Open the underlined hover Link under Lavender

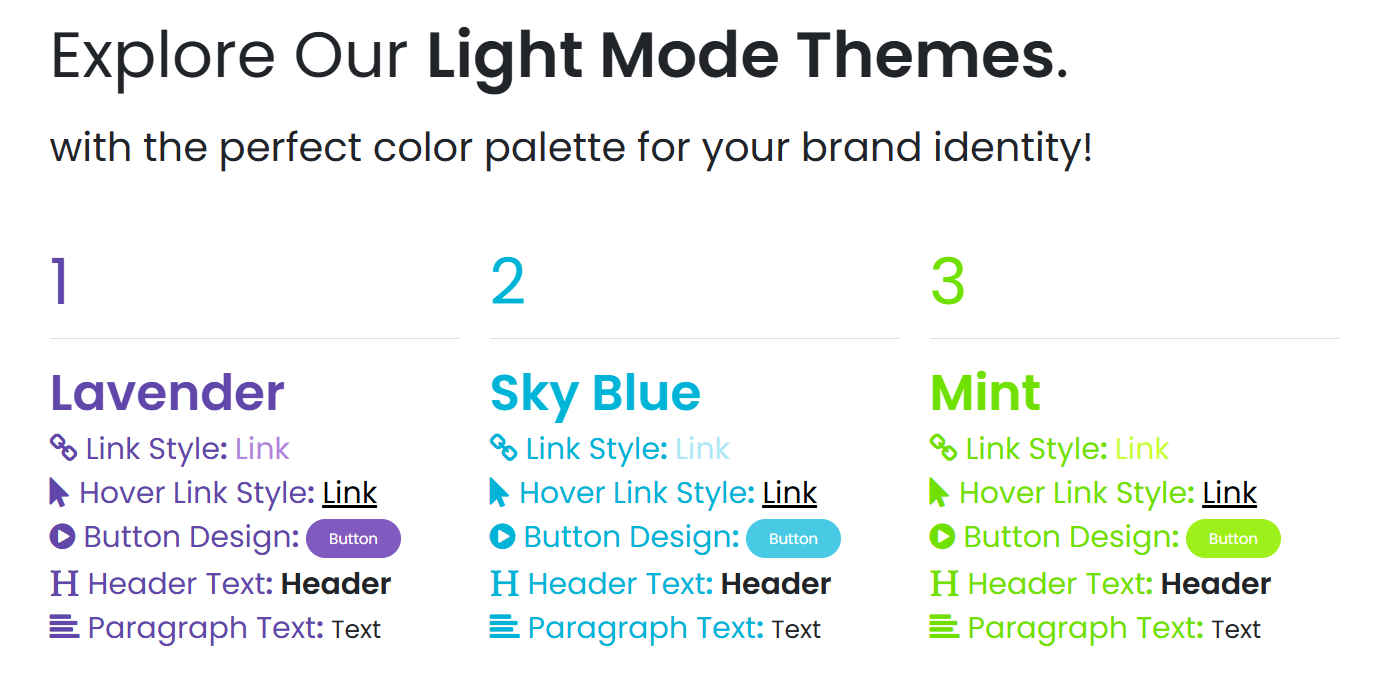349,493
